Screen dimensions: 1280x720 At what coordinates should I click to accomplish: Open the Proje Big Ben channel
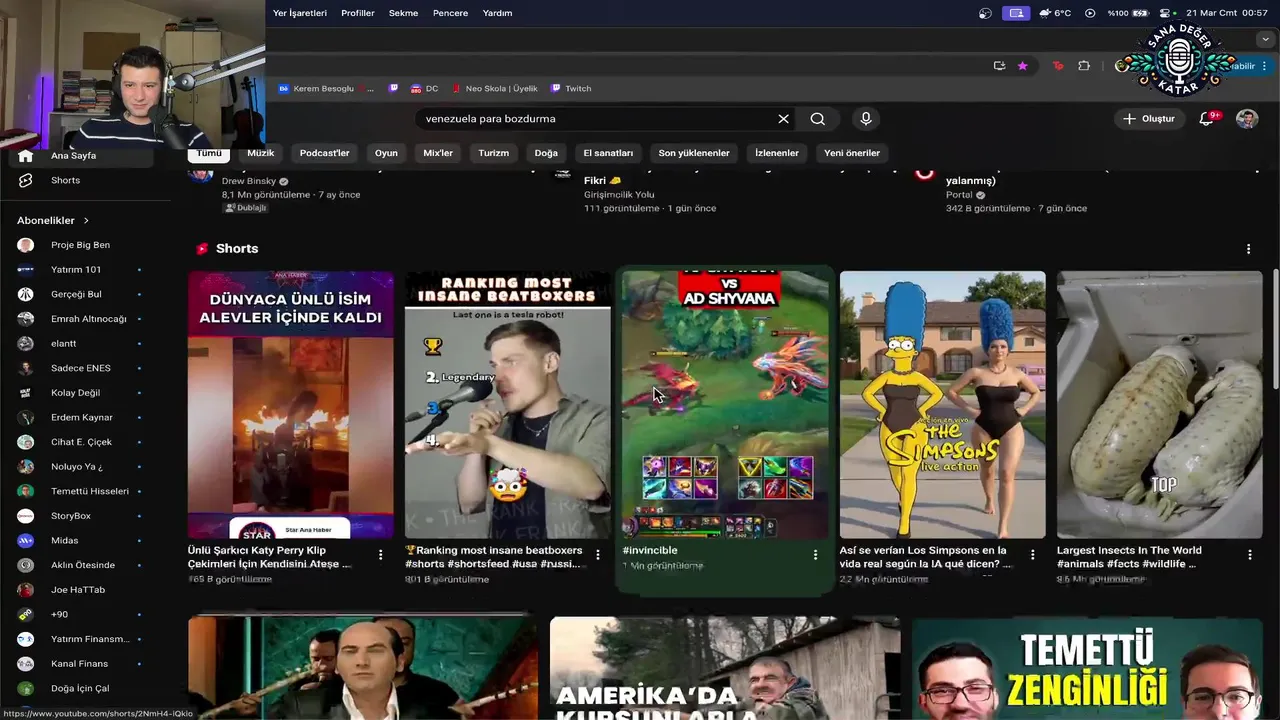click(80, 245)
